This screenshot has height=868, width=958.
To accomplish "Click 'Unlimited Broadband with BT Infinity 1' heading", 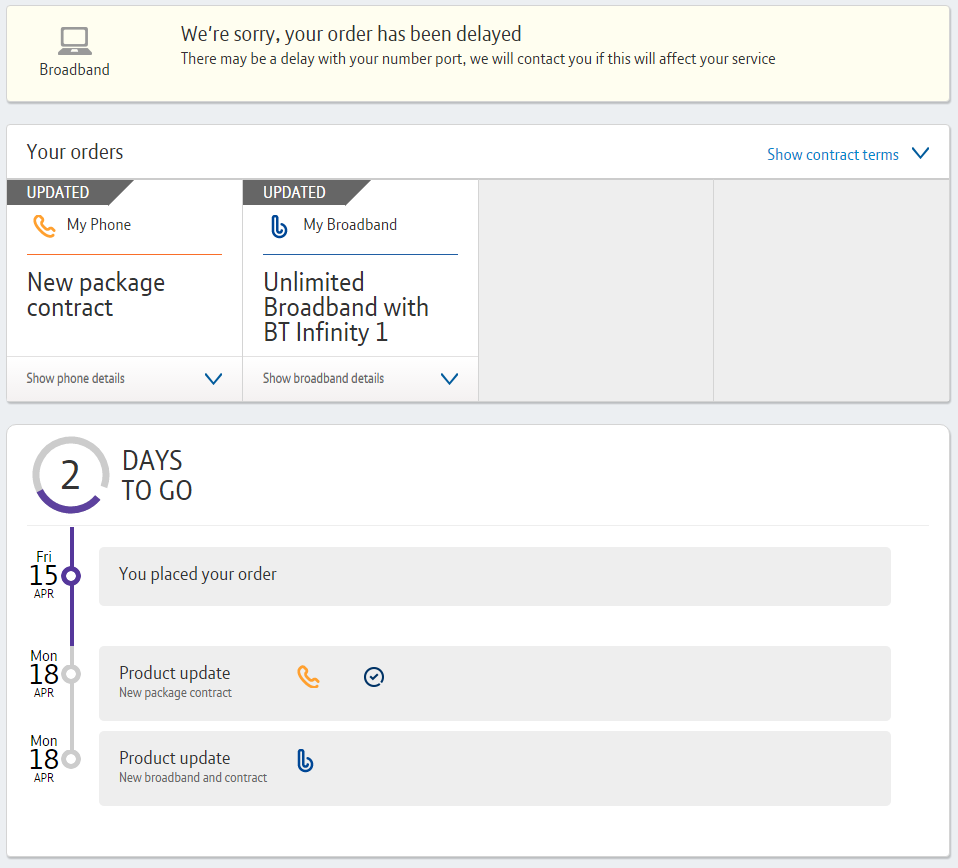I will pyautogui.click(x=346, y=307).
